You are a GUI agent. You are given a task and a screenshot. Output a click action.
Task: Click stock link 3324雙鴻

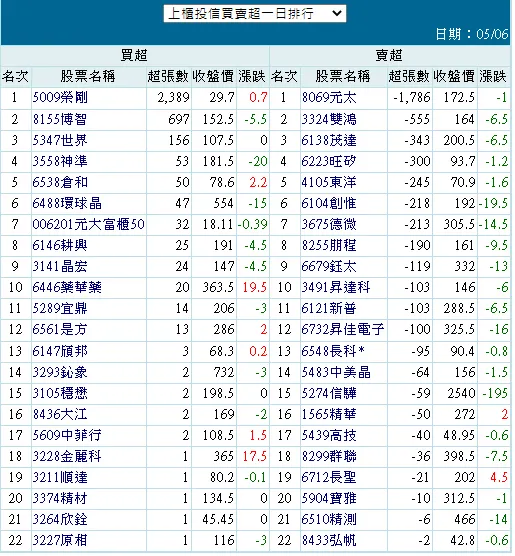(x=329, y=119)
